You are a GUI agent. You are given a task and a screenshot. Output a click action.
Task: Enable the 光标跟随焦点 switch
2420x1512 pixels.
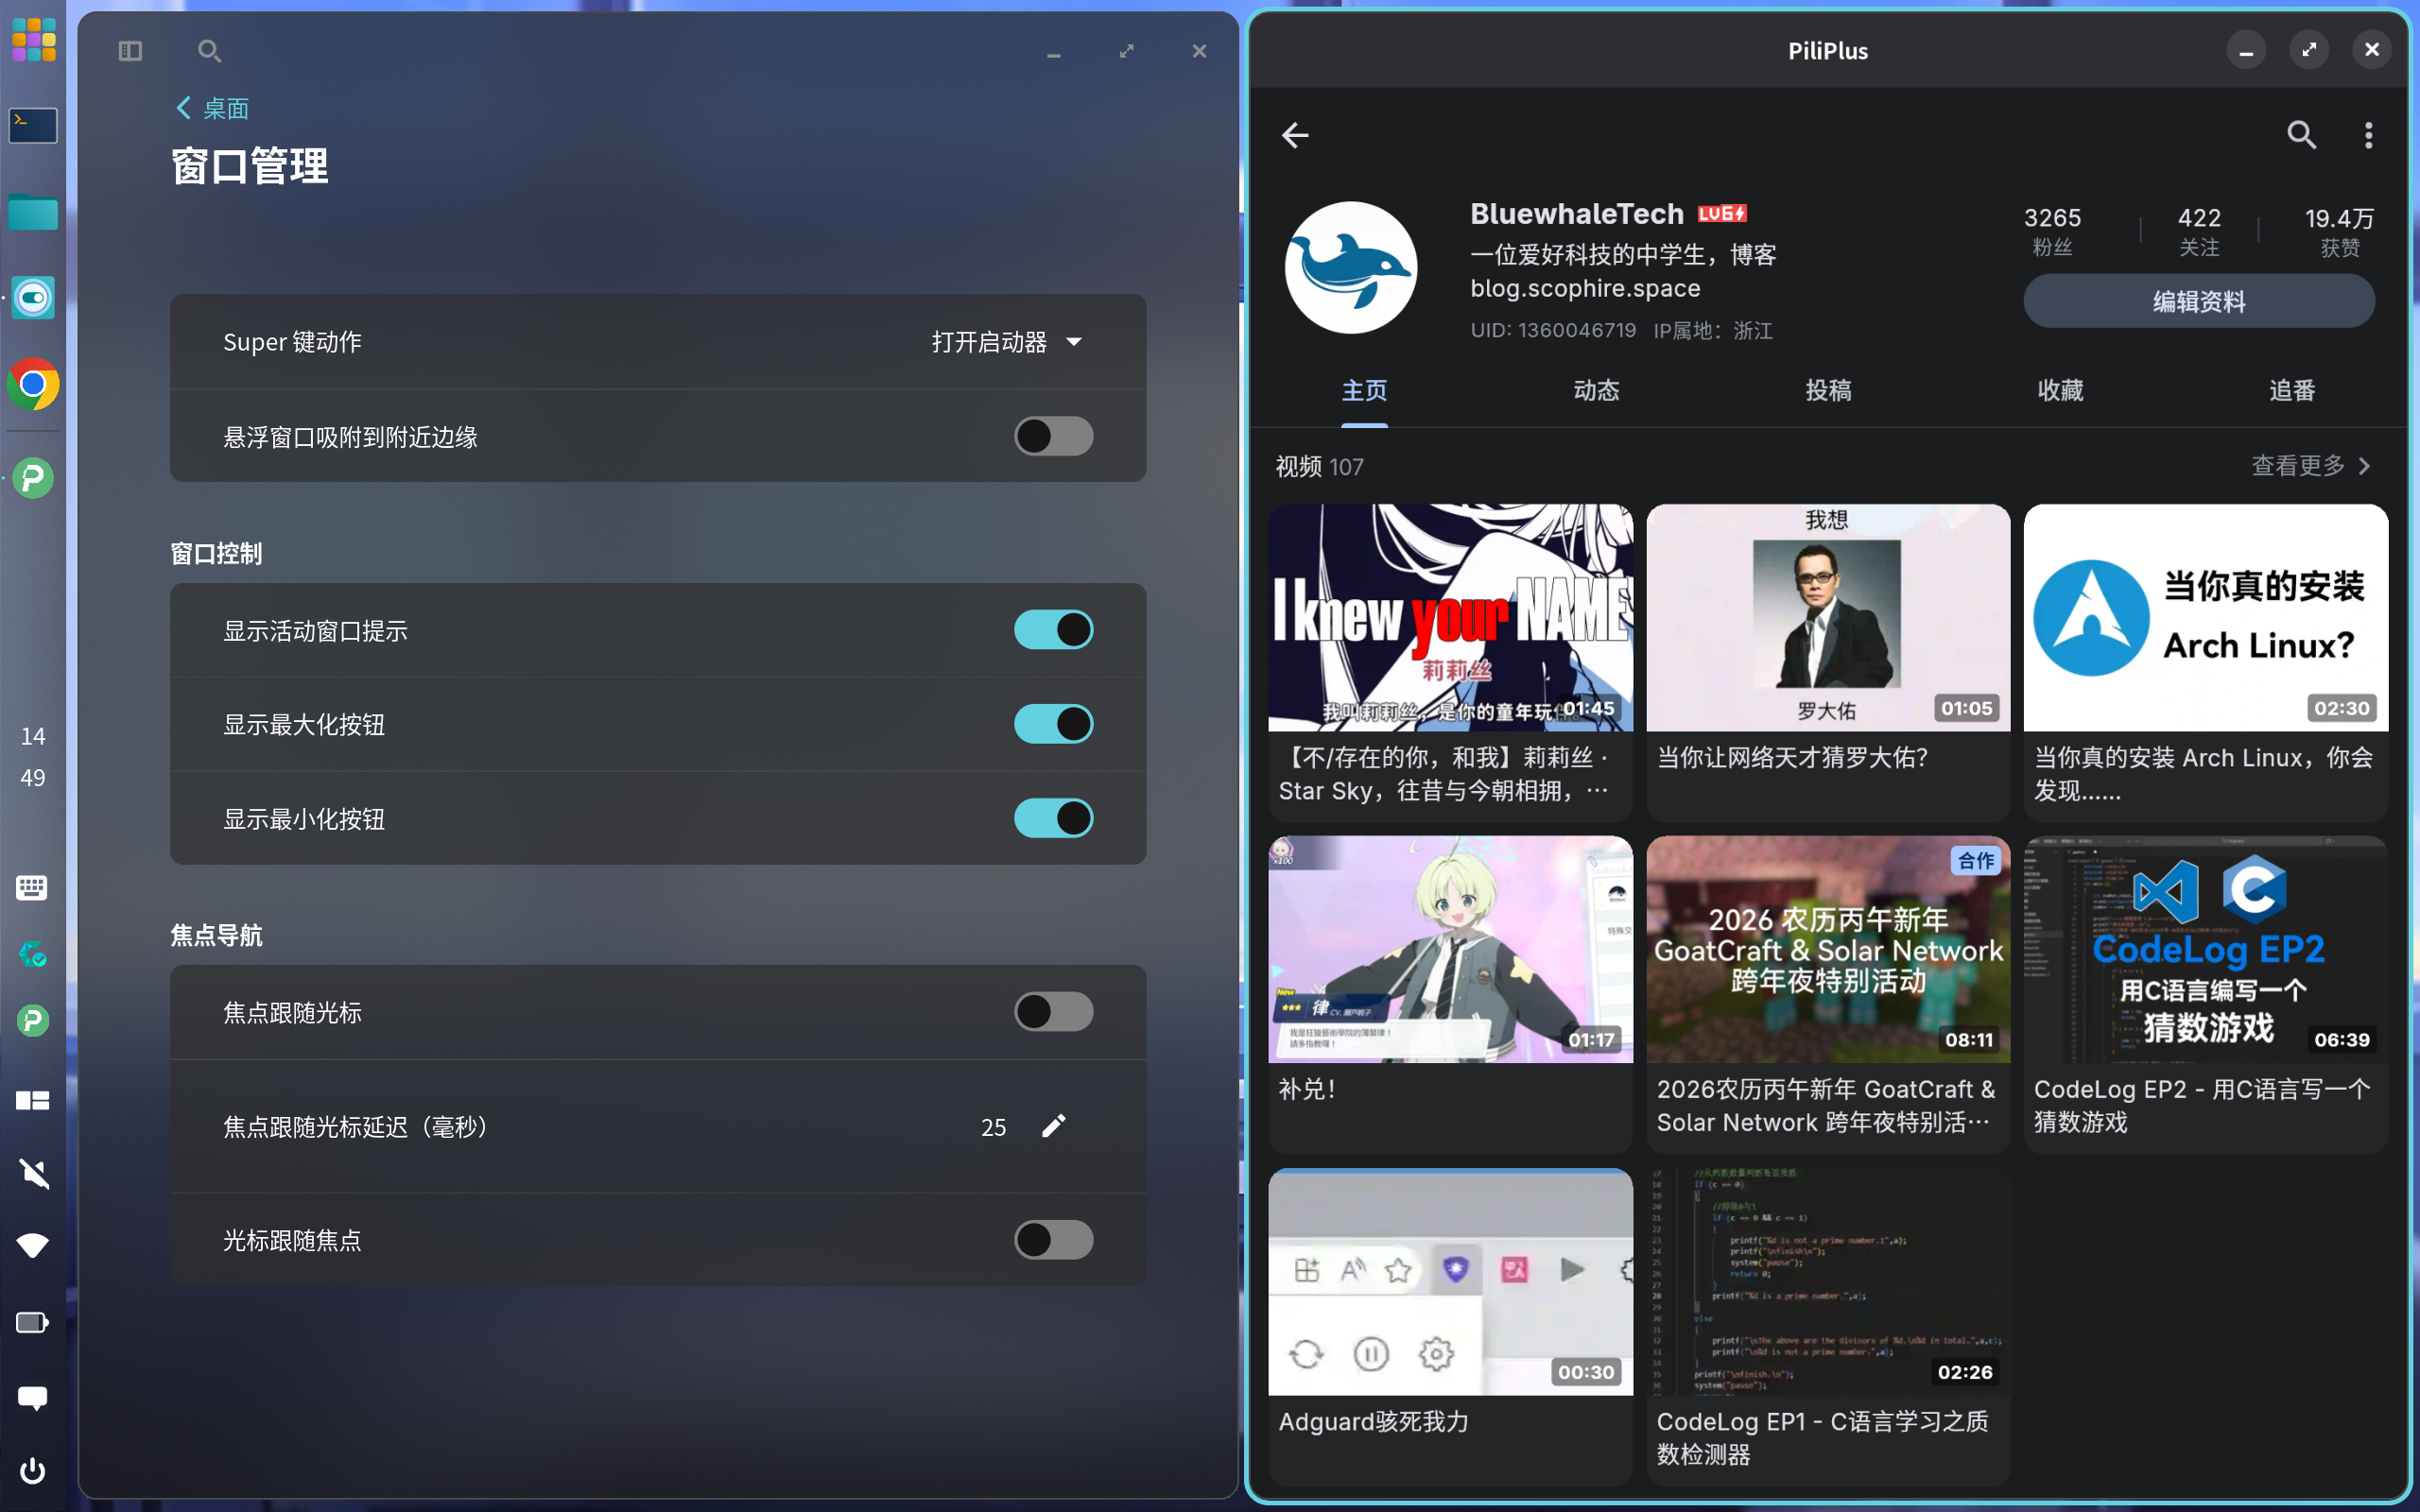click(1054, 1240)
